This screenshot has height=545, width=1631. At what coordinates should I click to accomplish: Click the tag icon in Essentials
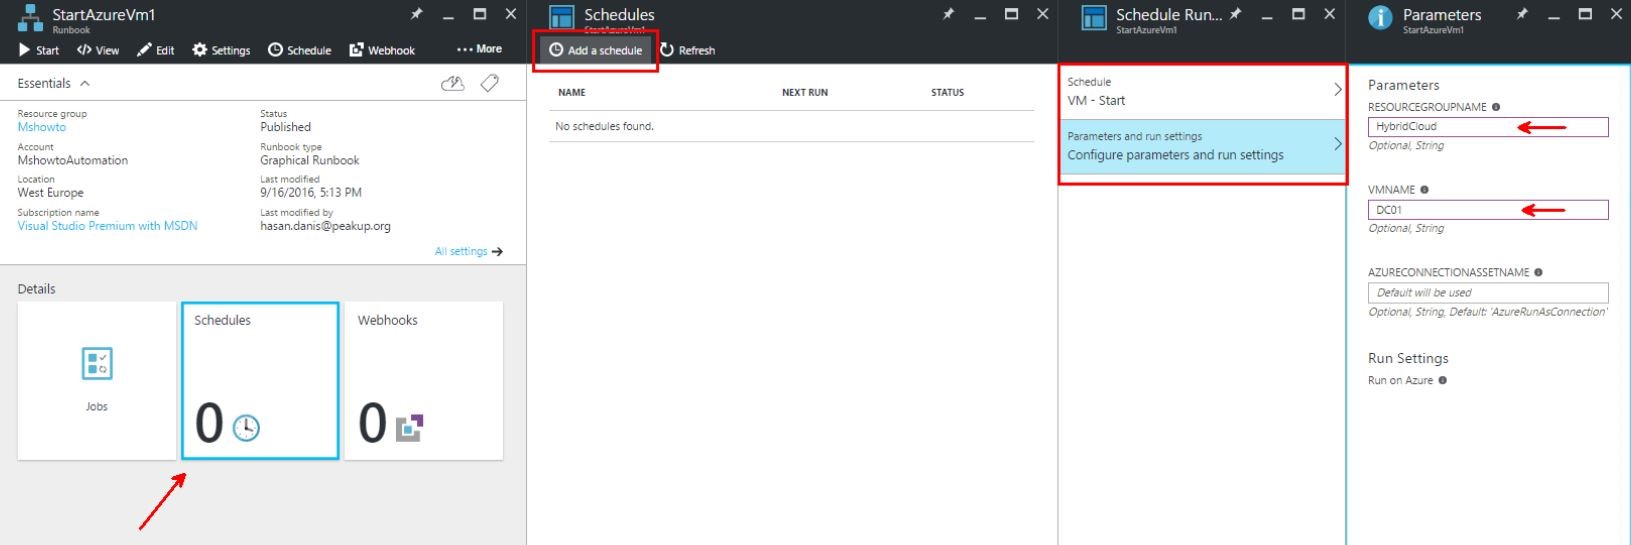pos(490,84)
